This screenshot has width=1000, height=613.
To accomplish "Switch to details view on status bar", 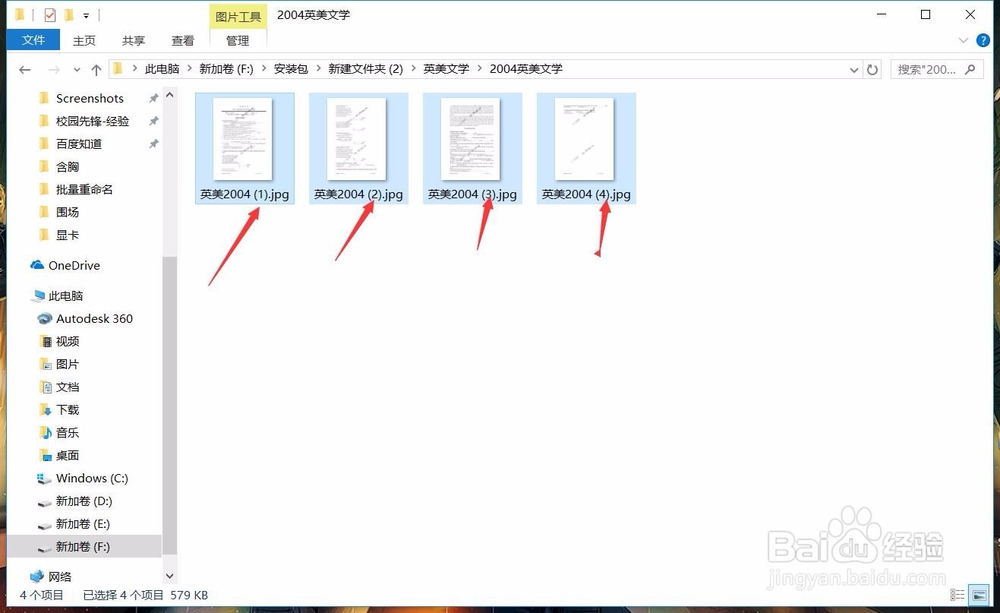I will (x=956, y=594).
